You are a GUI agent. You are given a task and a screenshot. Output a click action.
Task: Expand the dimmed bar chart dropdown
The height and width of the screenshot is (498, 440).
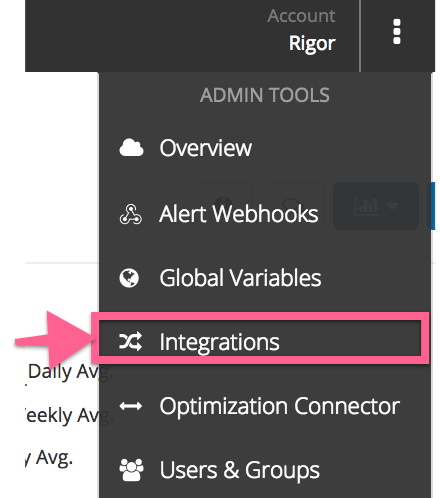point(376,206)
